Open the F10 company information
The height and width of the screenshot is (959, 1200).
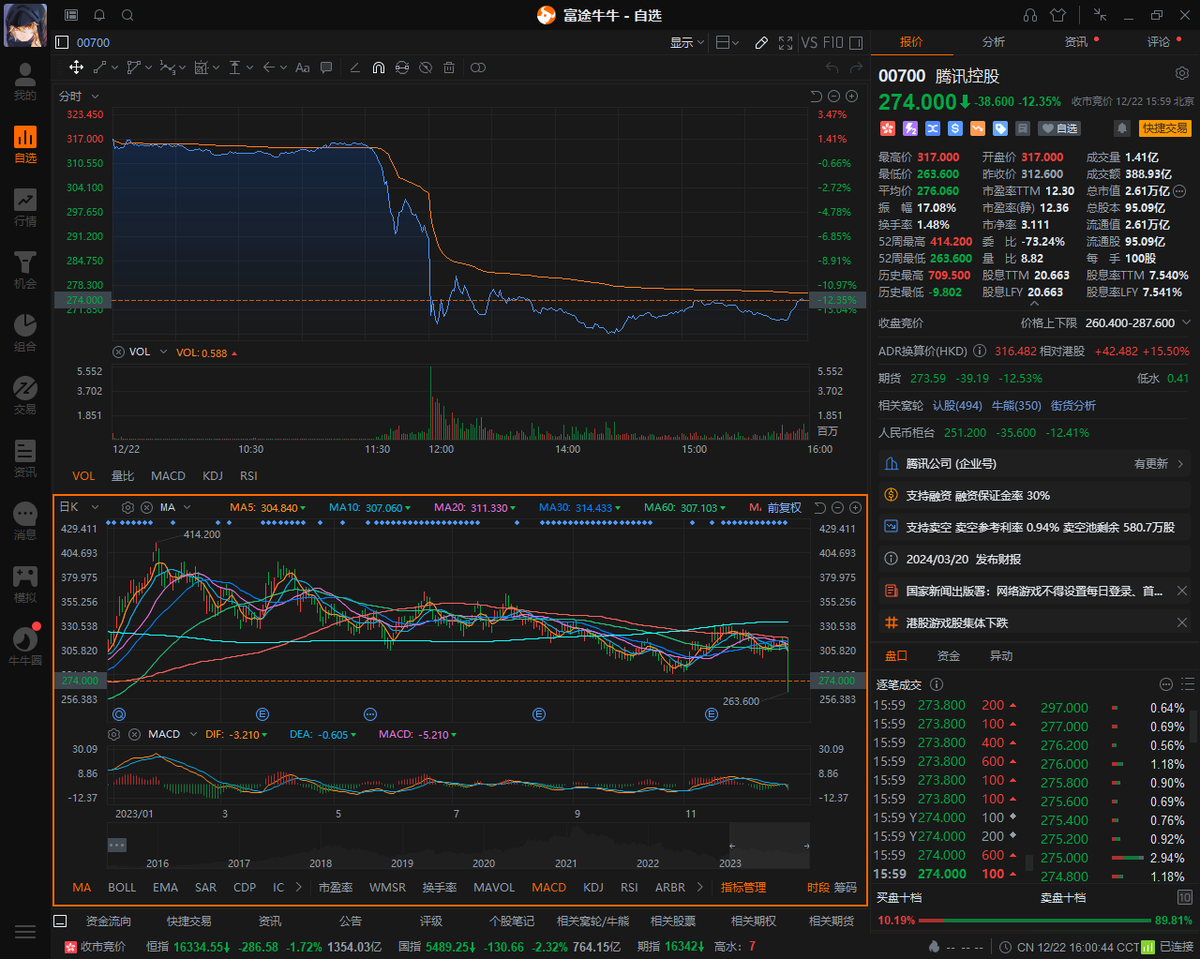point(833,43)
